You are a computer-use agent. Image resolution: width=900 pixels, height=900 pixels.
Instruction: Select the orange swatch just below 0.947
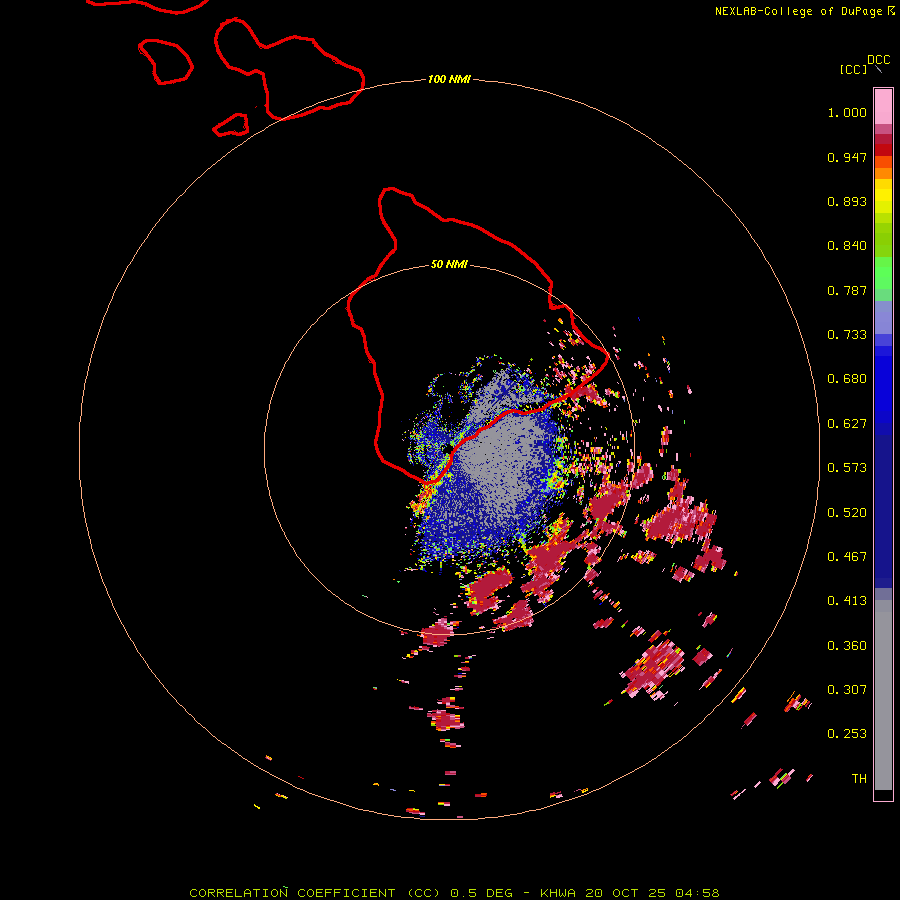[883, 173]
